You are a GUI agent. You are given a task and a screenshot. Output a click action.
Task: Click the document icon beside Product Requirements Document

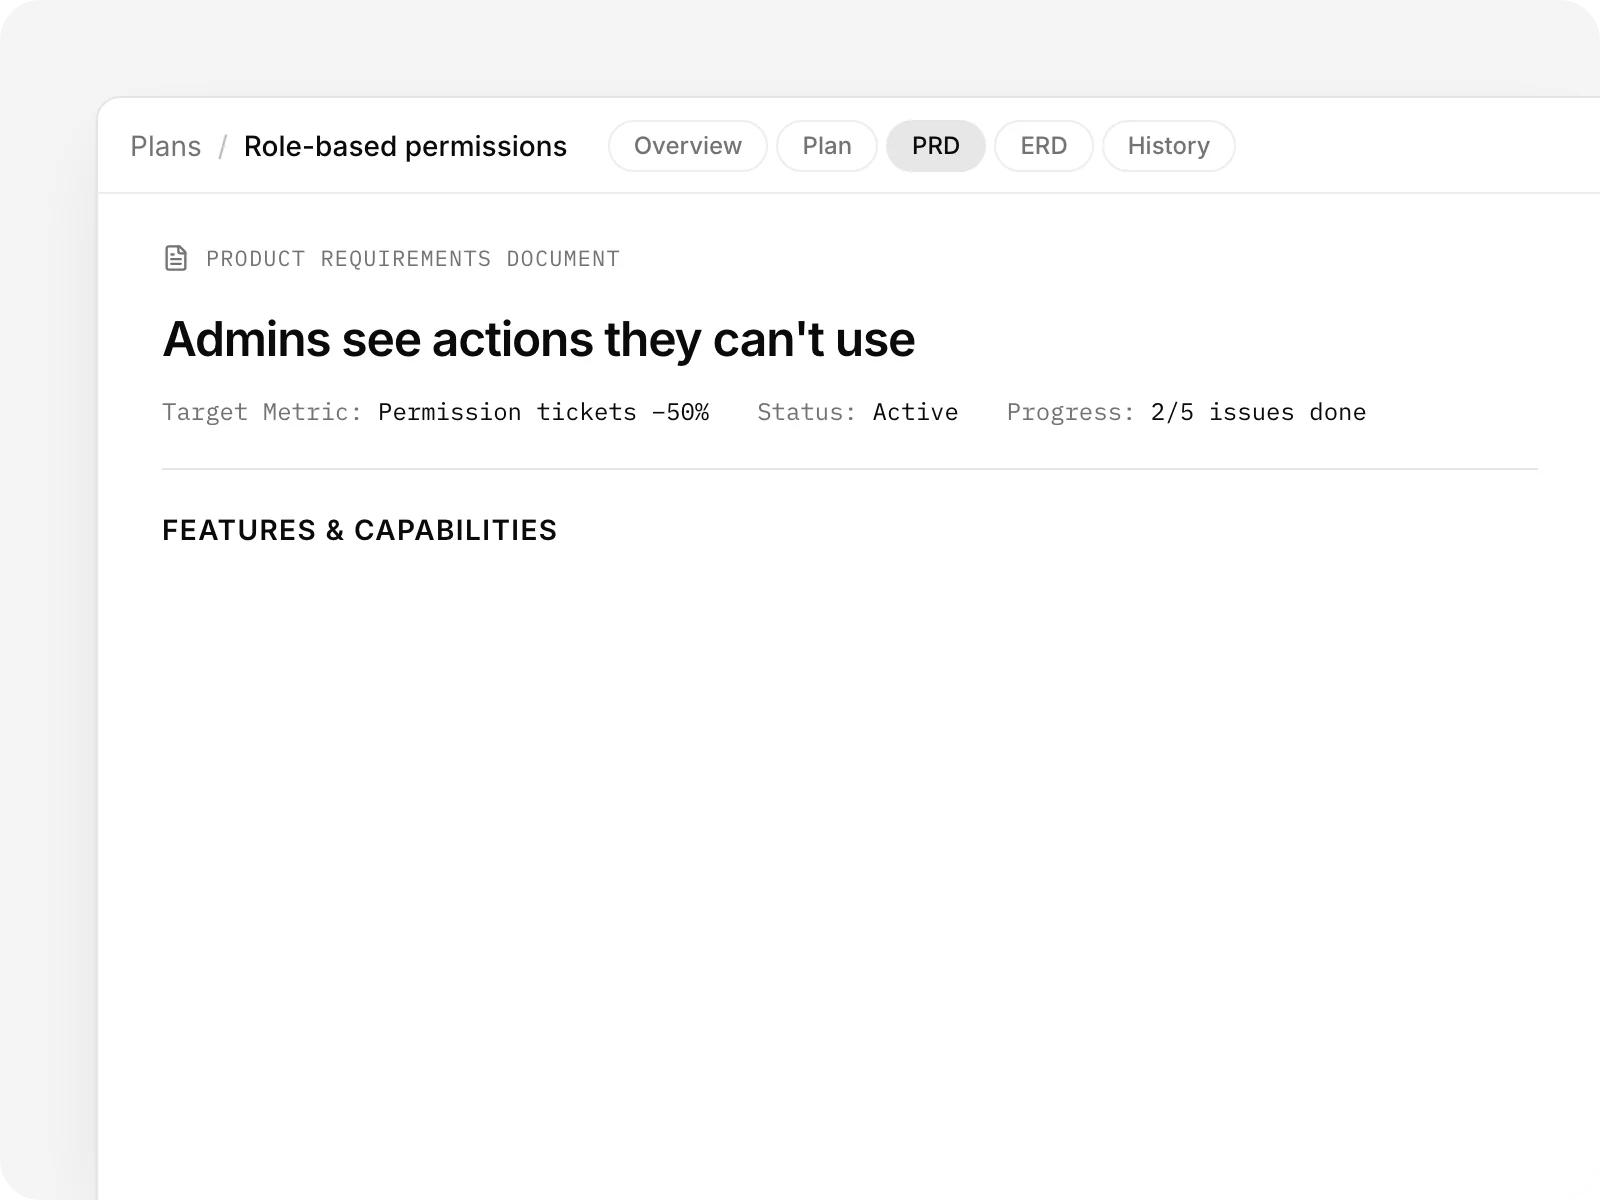tap(176, 259)
